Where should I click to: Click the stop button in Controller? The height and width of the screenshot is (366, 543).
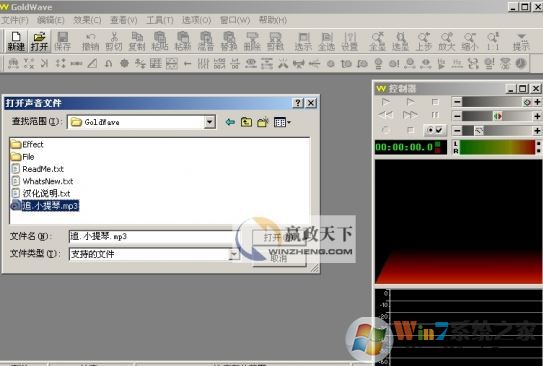click(x=435, y=102)
